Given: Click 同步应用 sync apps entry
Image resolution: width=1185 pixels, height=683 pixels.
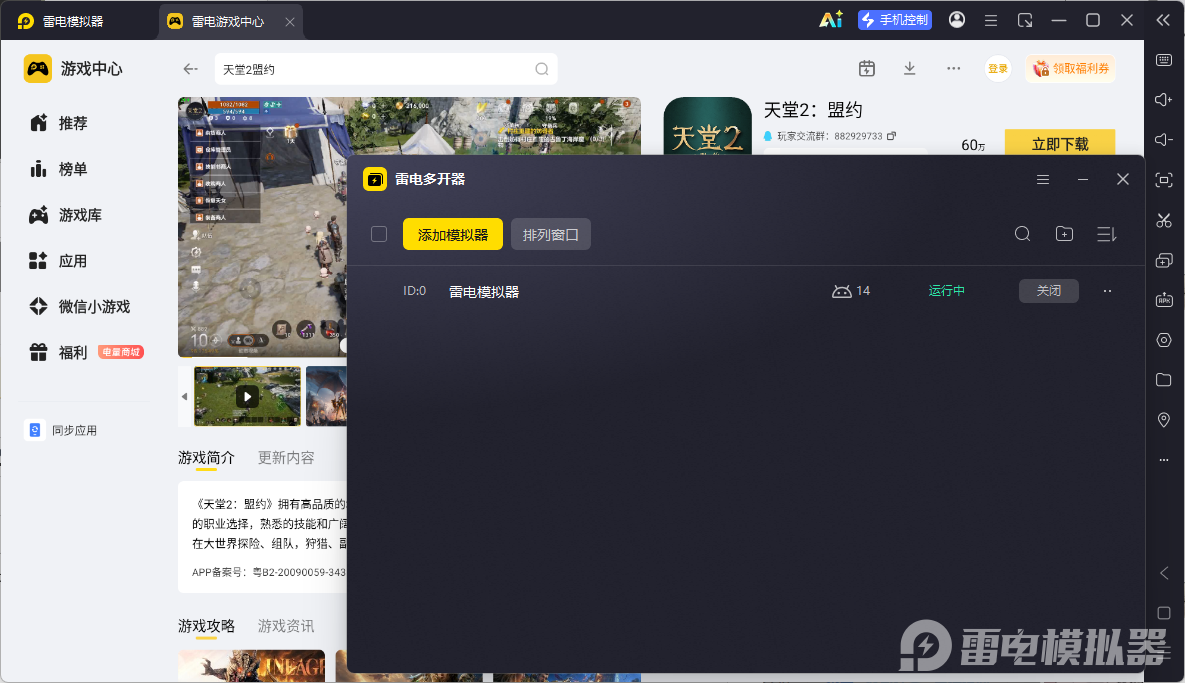Looking at the screenshot, I should tap(60, 430).
